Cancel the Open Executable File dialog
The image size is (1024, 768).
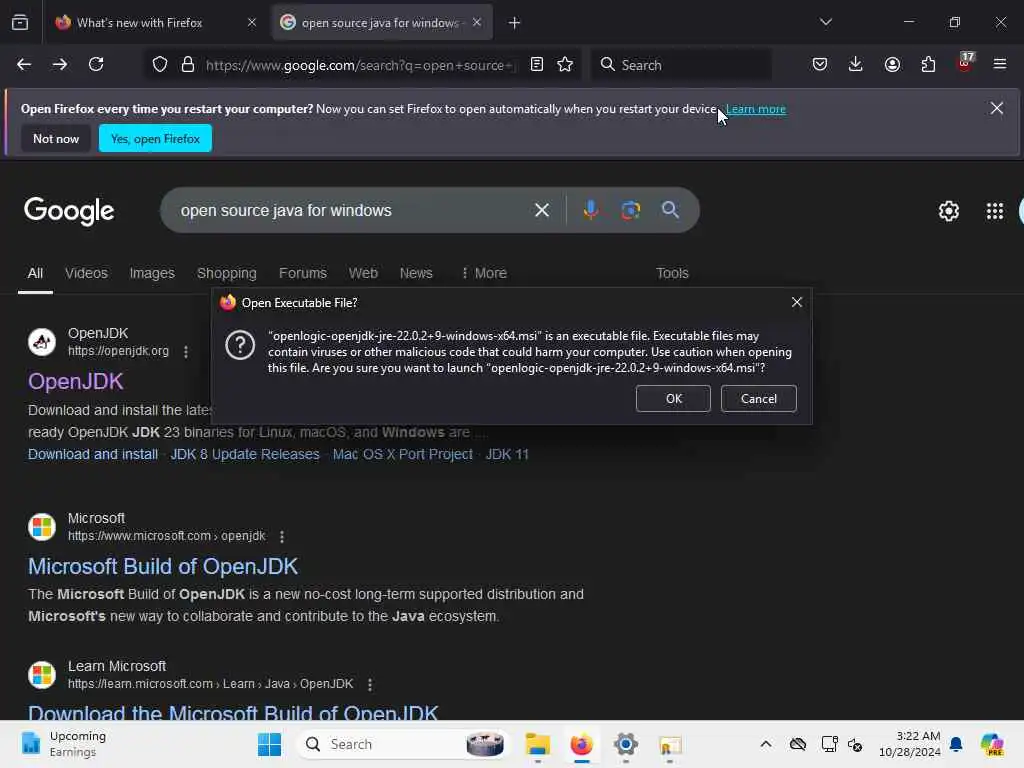click(x=758, y=398)
